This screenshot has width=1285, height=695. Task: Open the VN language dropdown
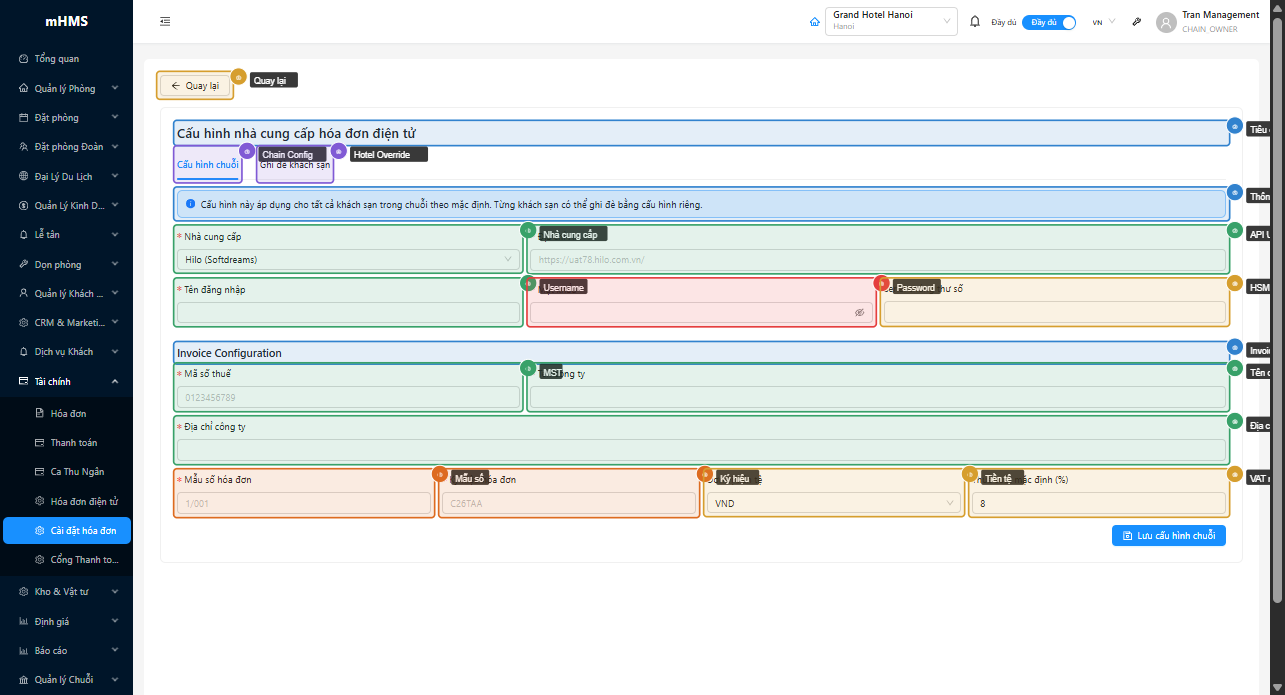click(1104, 22)
